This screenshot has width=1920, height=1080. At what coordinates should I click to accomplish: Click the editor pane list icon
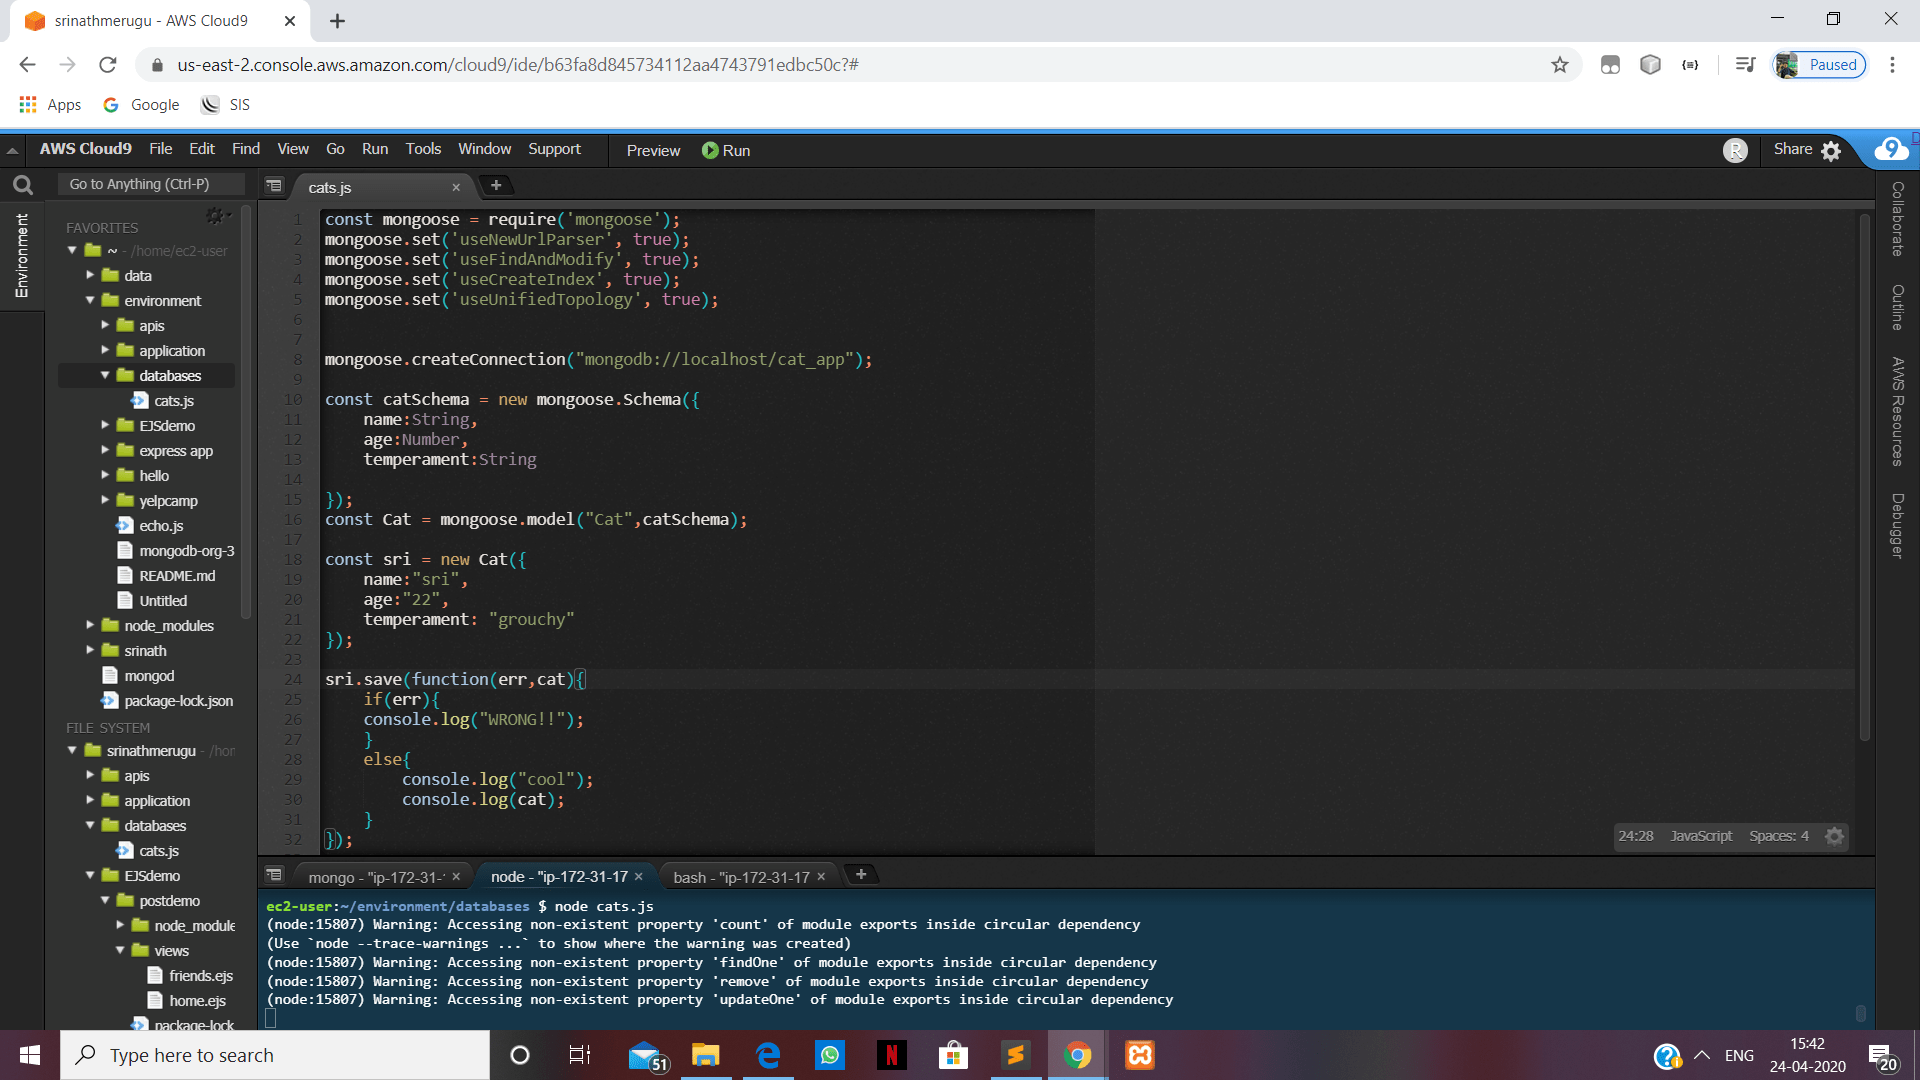[273, 186]
